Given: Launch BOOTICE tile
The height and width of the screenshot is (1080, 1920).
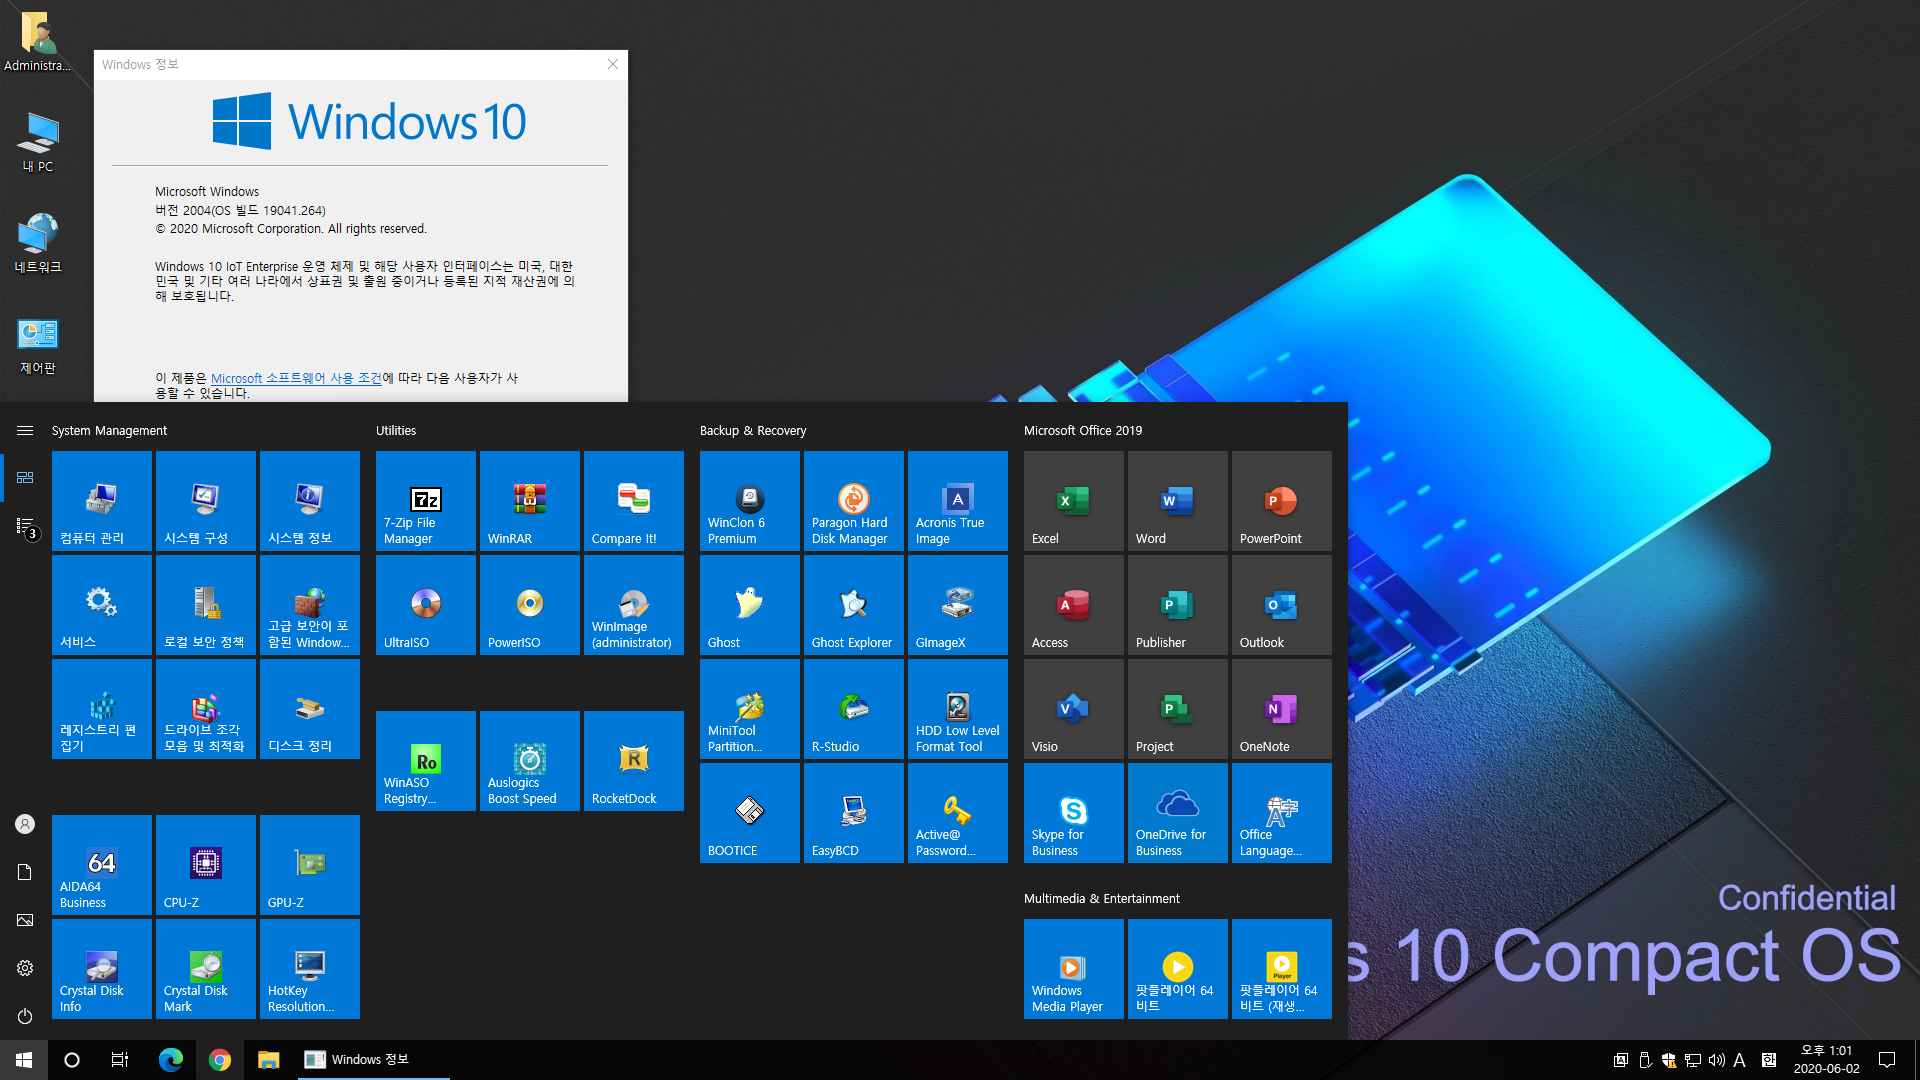Looking at the screenshot, I should (750, 813).
